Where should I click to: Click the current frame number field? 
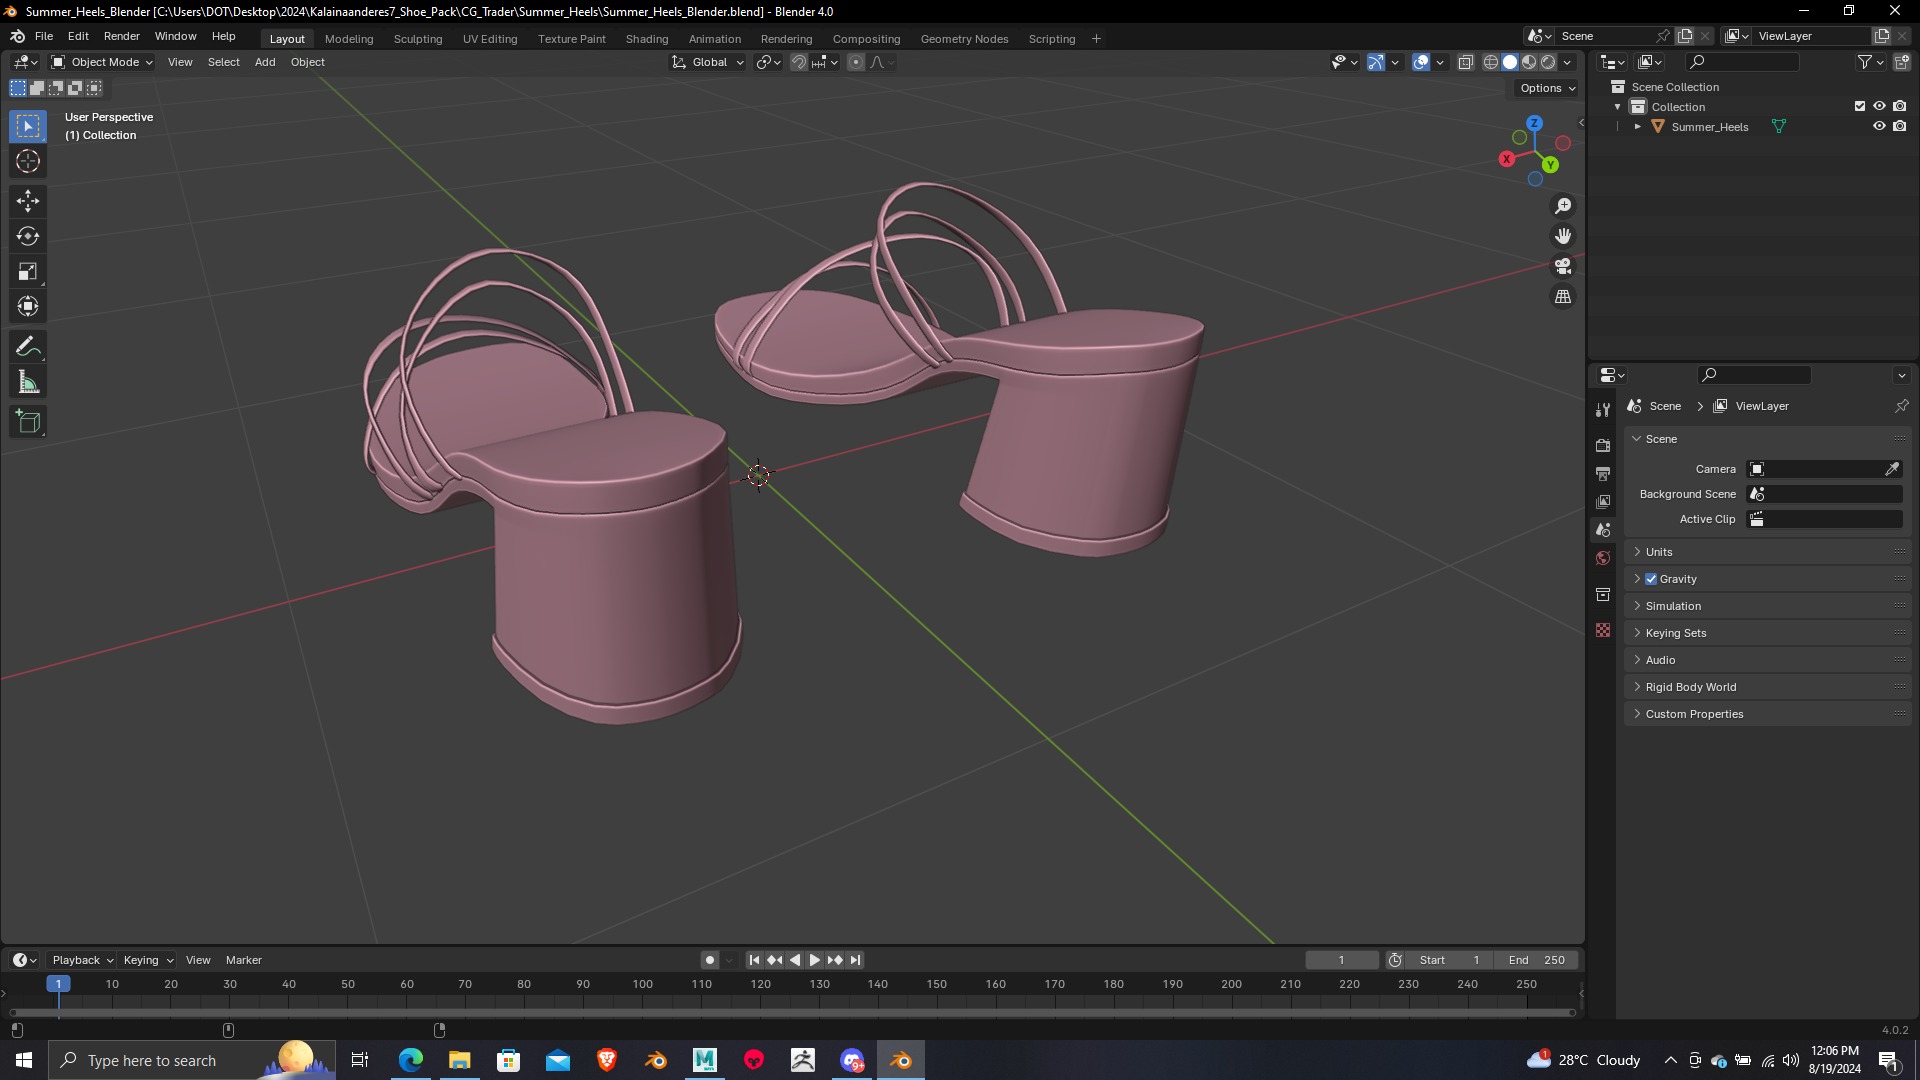pos(1342,960)
